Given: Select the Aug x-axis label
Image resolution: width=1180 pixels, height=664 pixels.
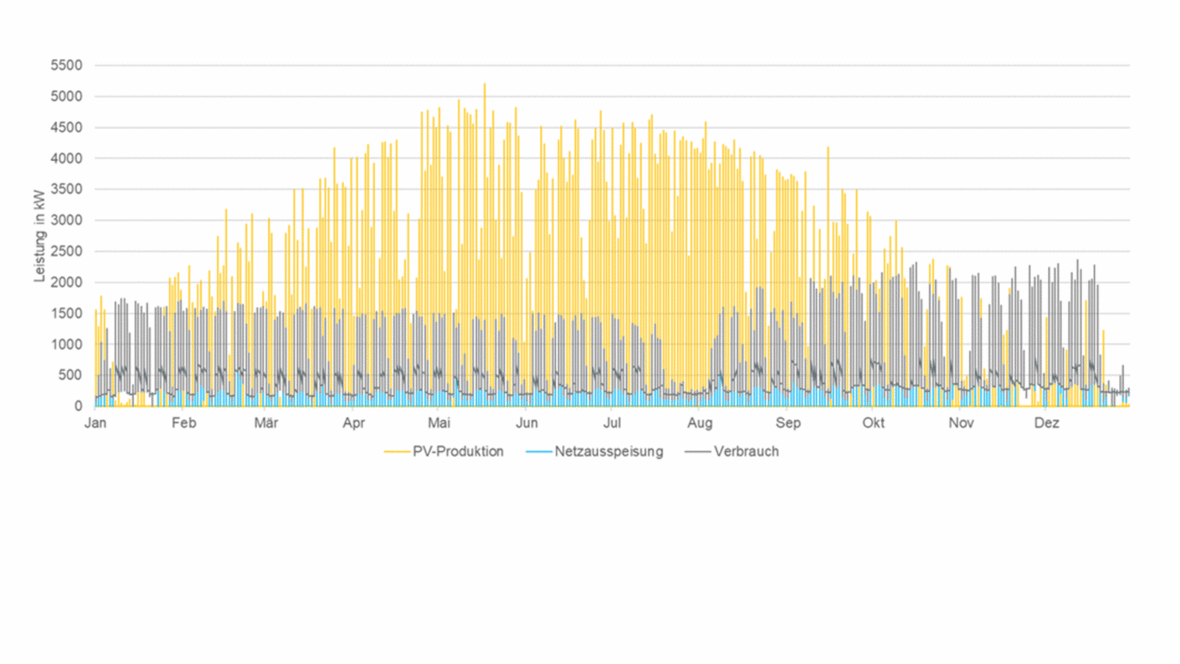Looking at the screenshot, I should 701,423.
